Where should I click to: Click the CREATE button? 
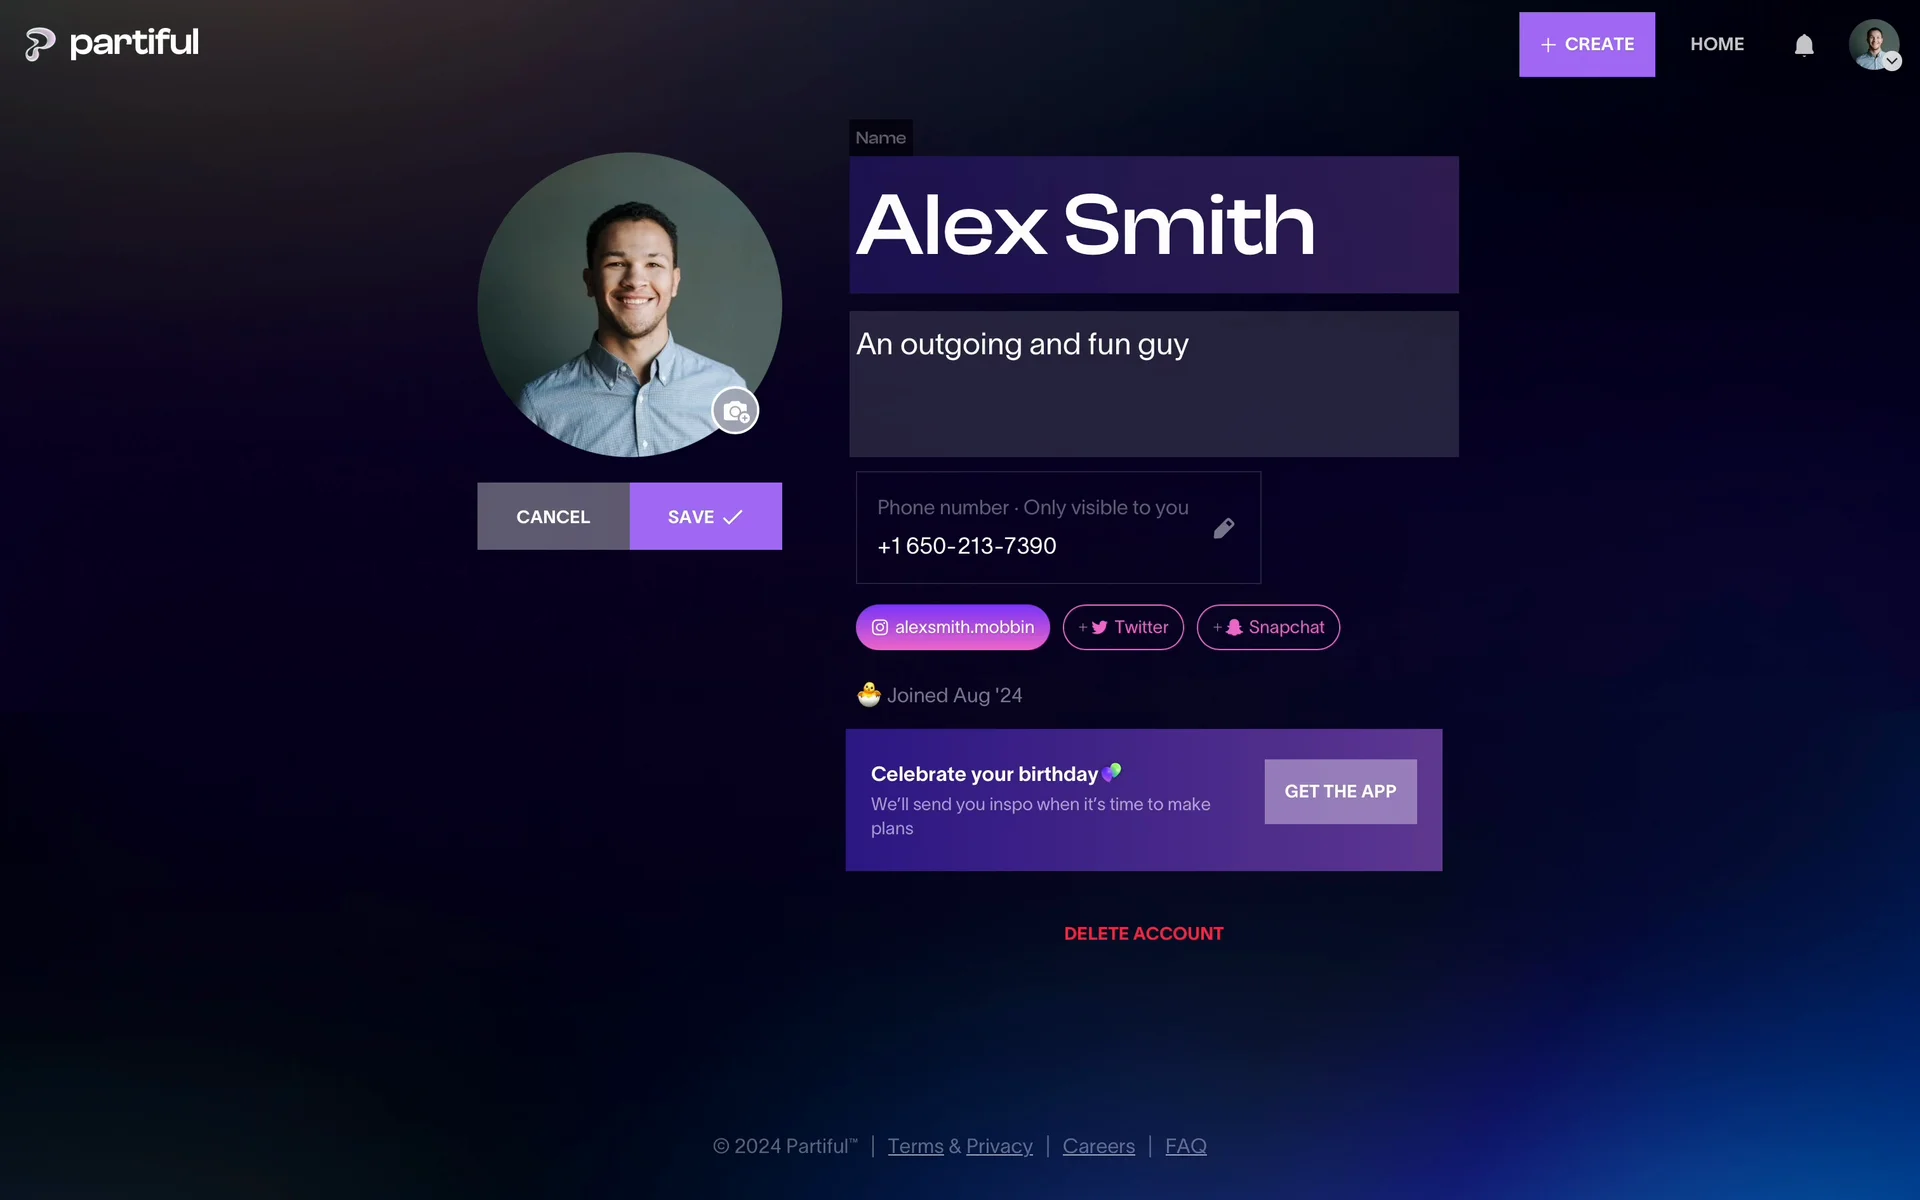pyautogui.click(x=1587, y=44)
